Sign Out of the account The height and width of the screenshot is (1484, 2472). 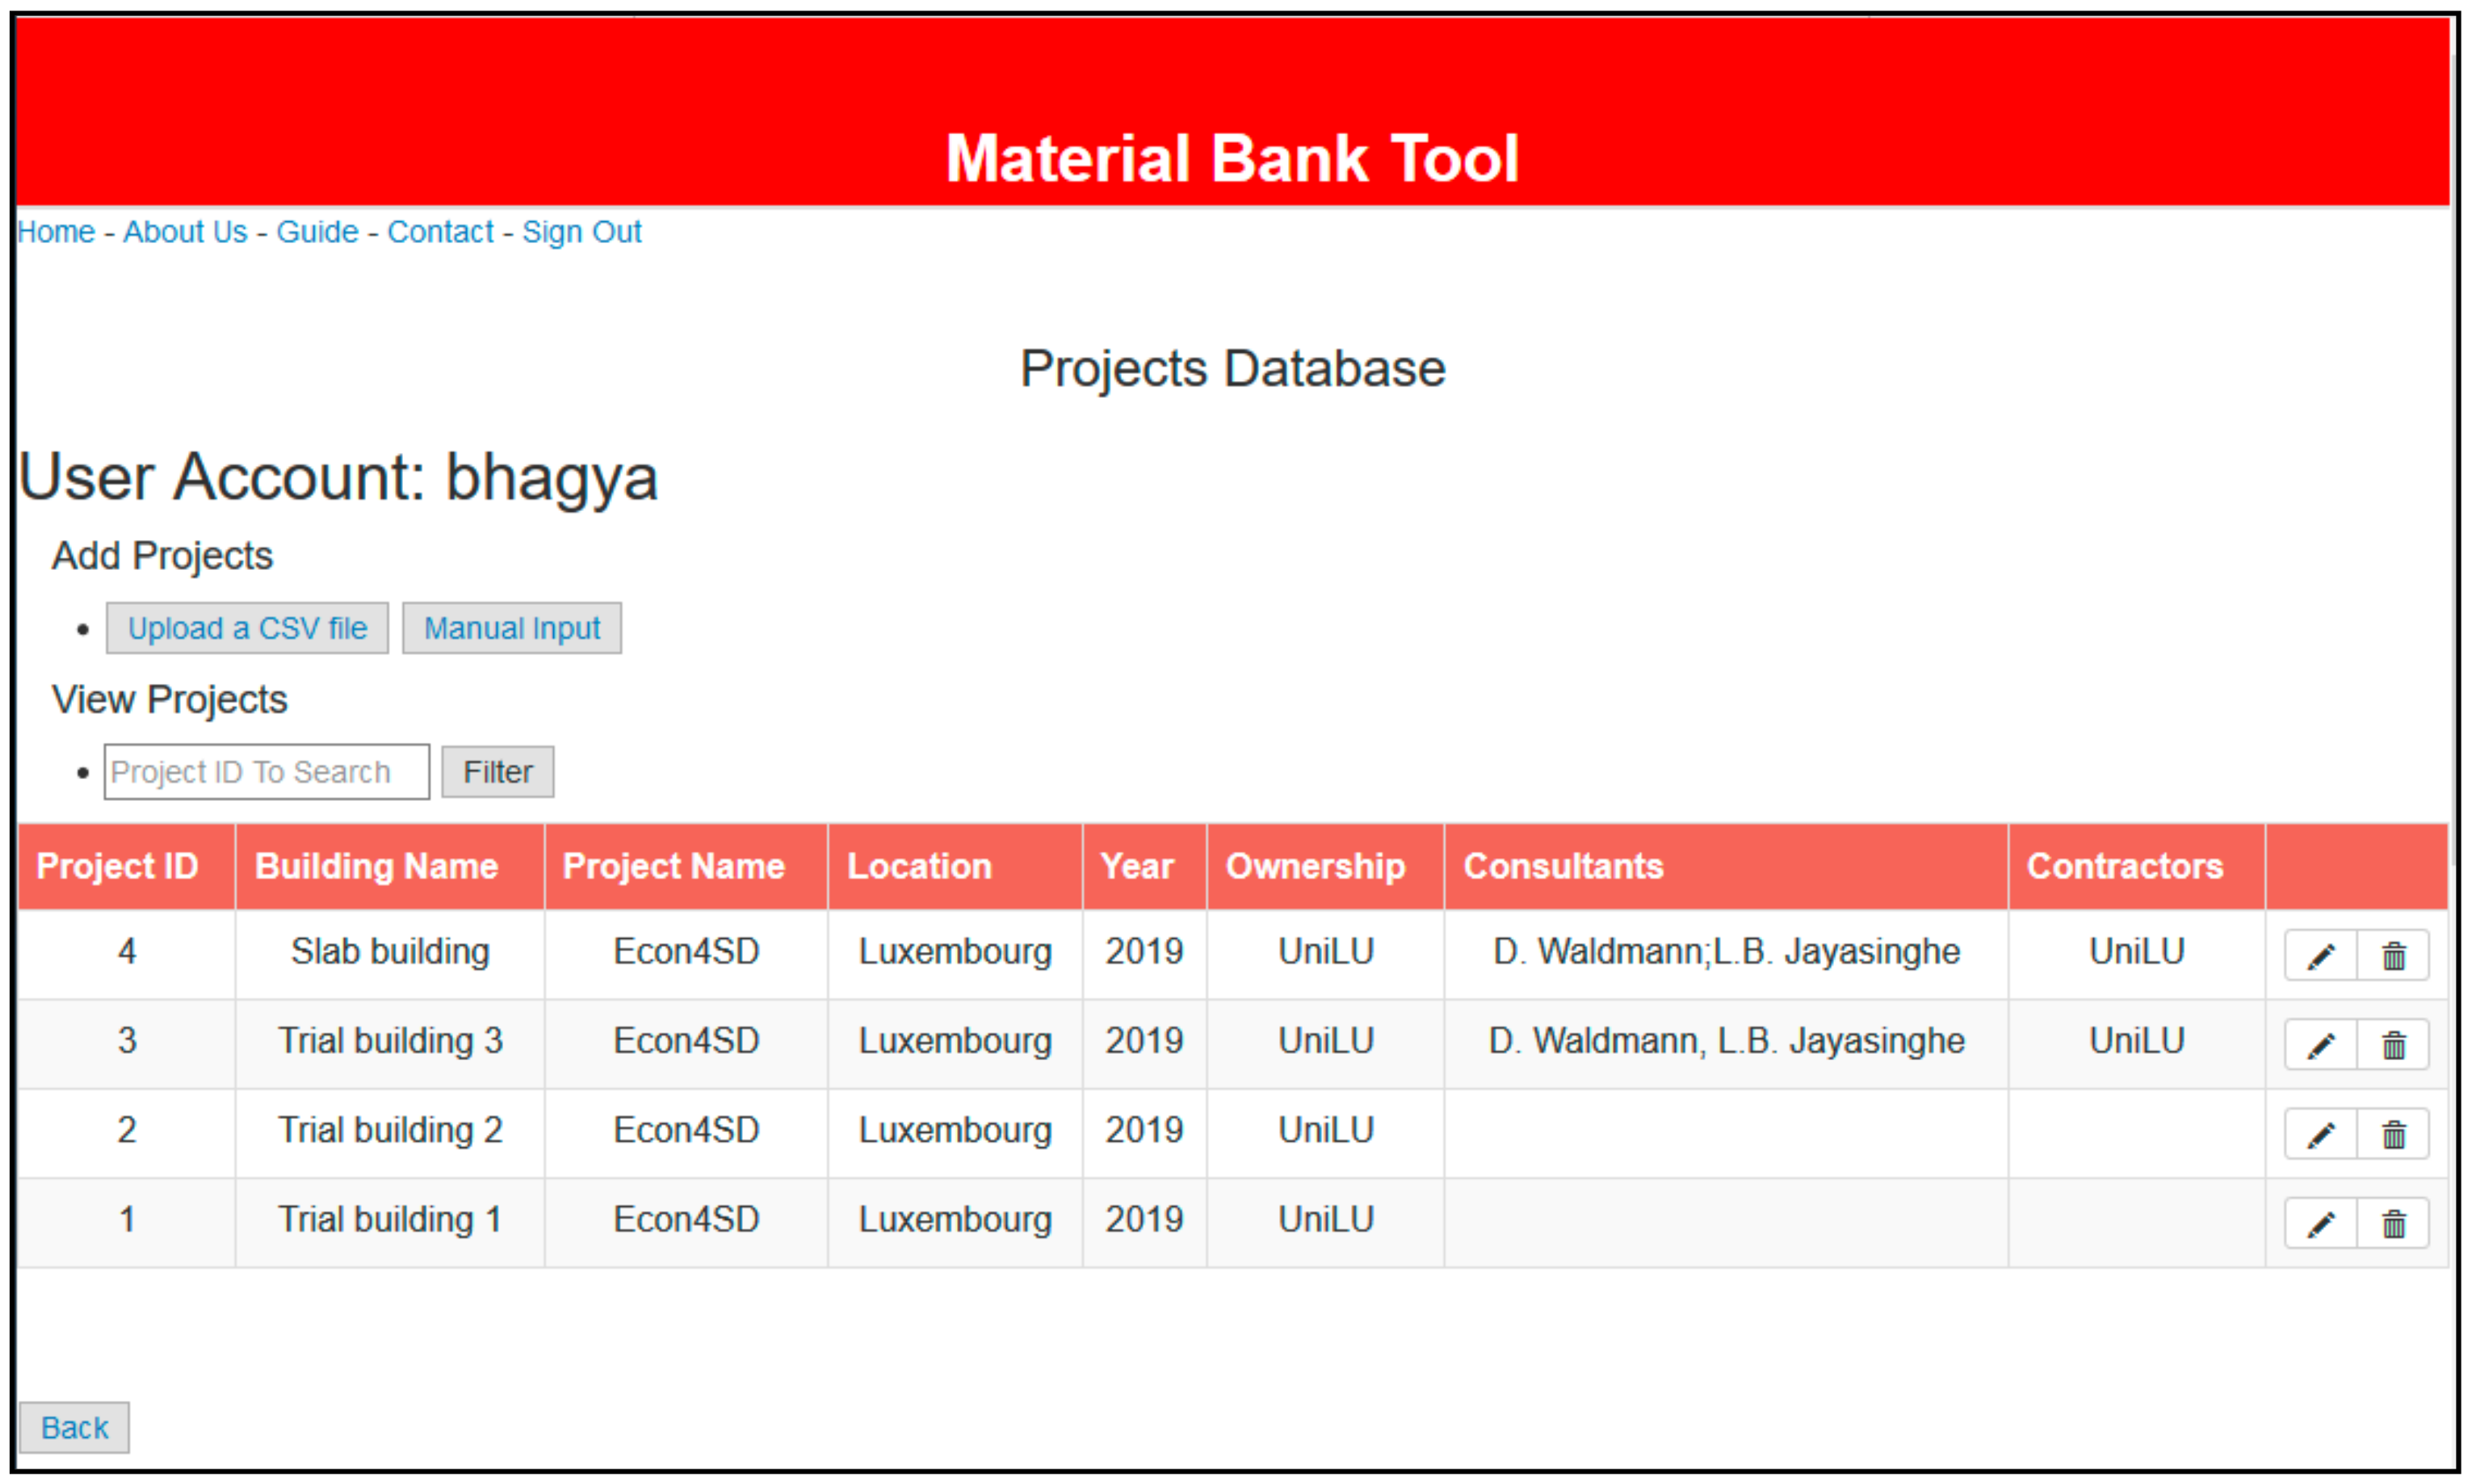581,232
